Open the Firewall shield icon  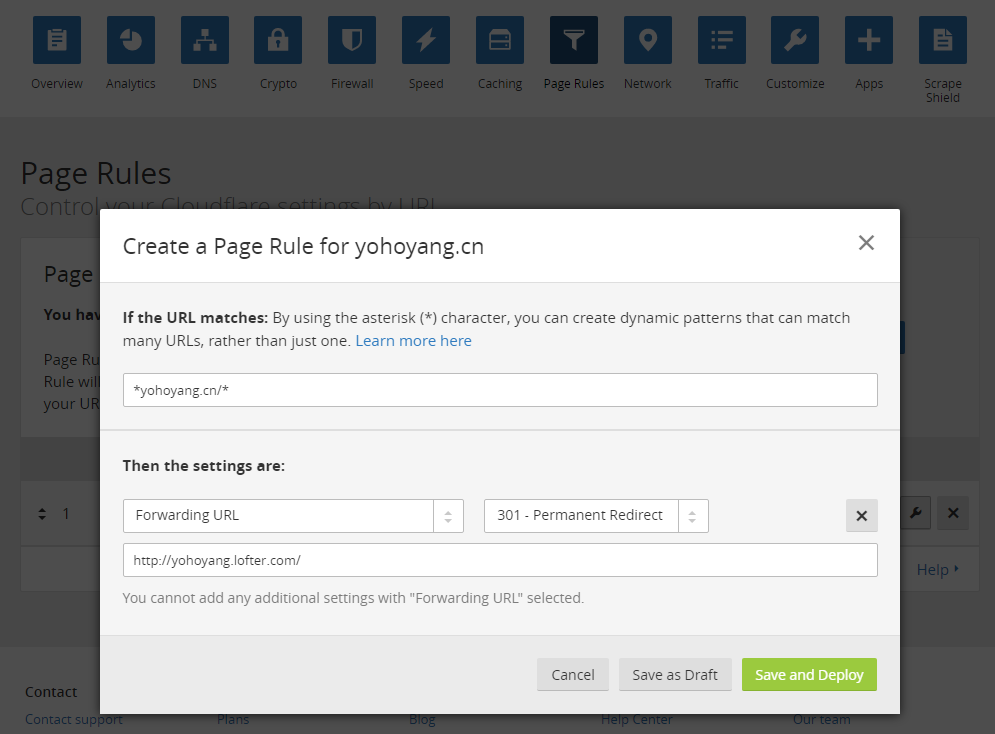point(352,41)
